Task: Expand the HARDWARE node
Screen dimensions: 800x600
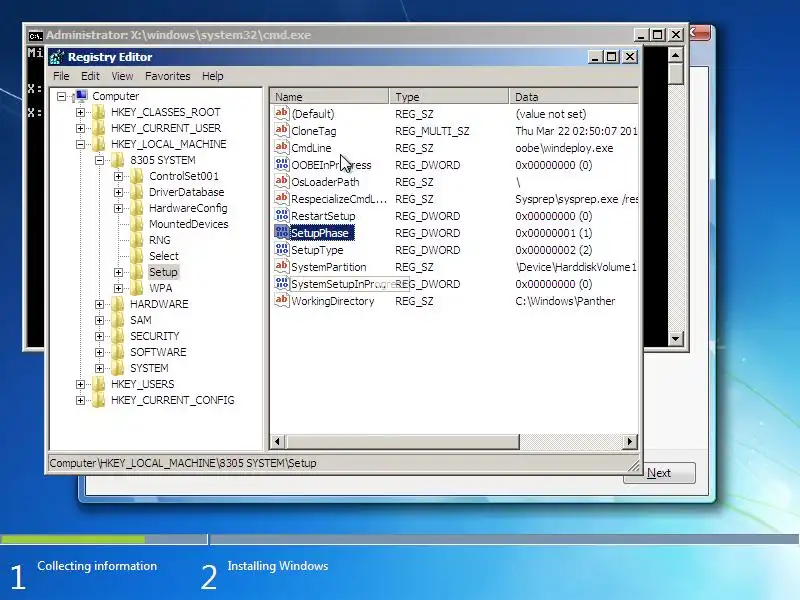Action: (99, 305)
